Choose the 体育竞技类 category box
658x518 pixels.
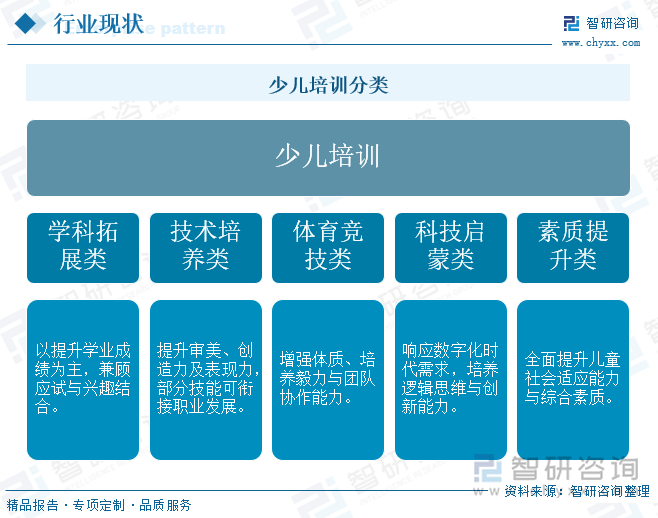coord(328,248)
